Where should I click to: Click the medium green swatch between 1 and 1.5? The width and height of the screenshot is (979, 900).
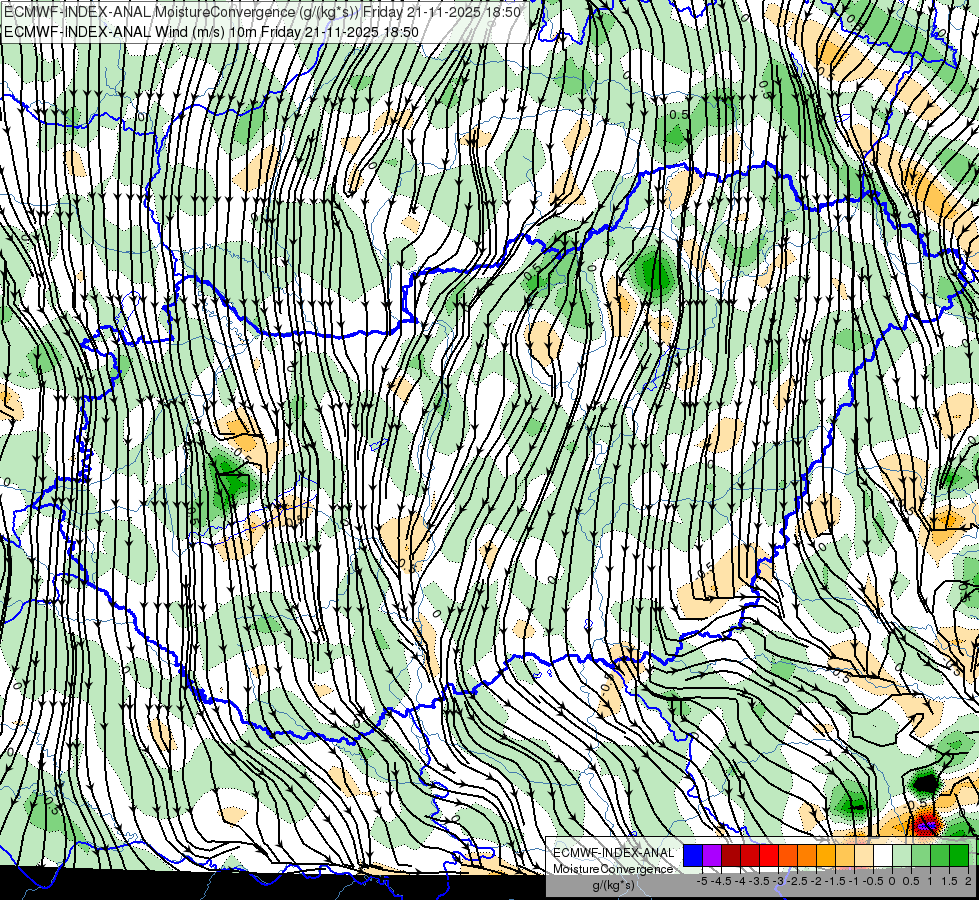coord(940,855)
